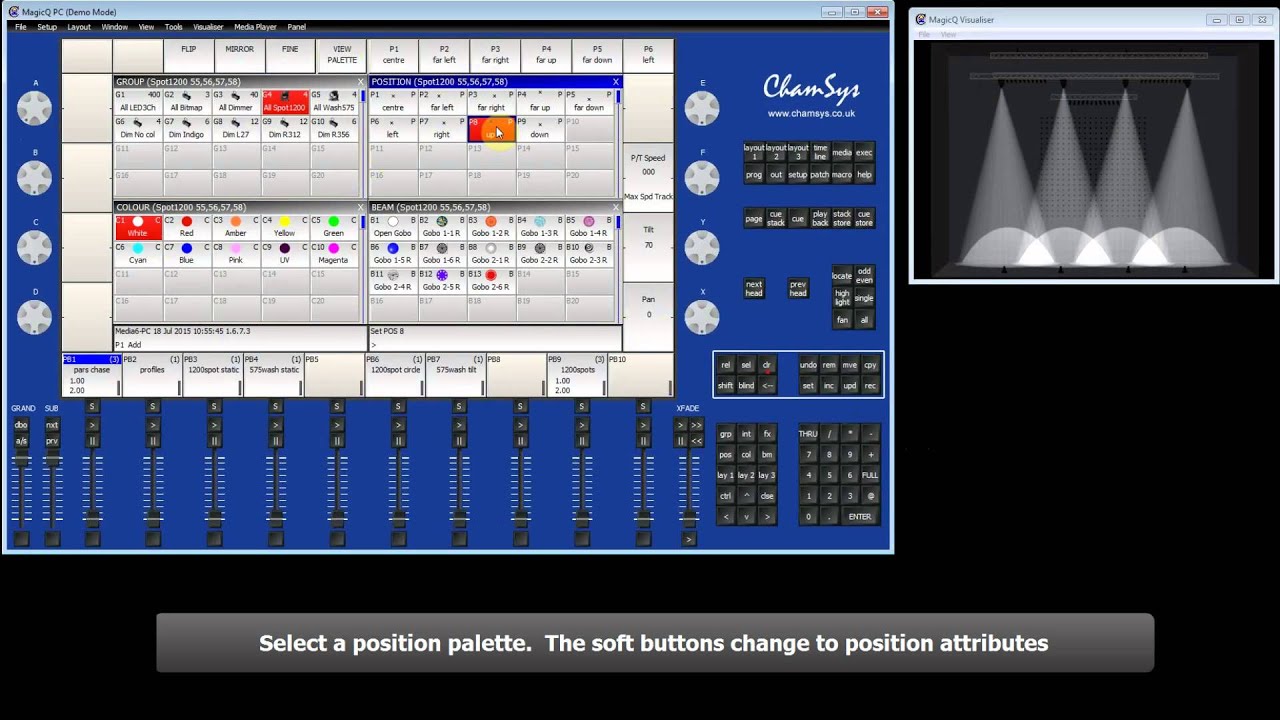Close the POSITION window with its X
The width and height of the screenshot is (1280, 720).
(x=615, y=82)
